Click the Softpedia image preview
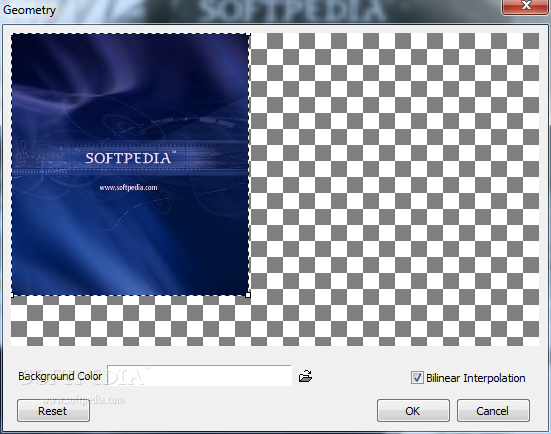The width and height of the screenshot is (551, 434). [130, 164]
